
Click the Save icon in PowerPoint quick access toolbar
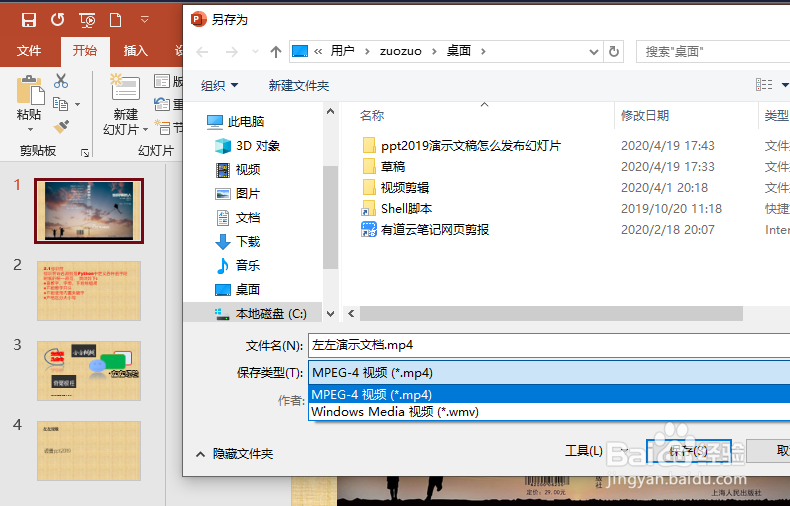29,20
